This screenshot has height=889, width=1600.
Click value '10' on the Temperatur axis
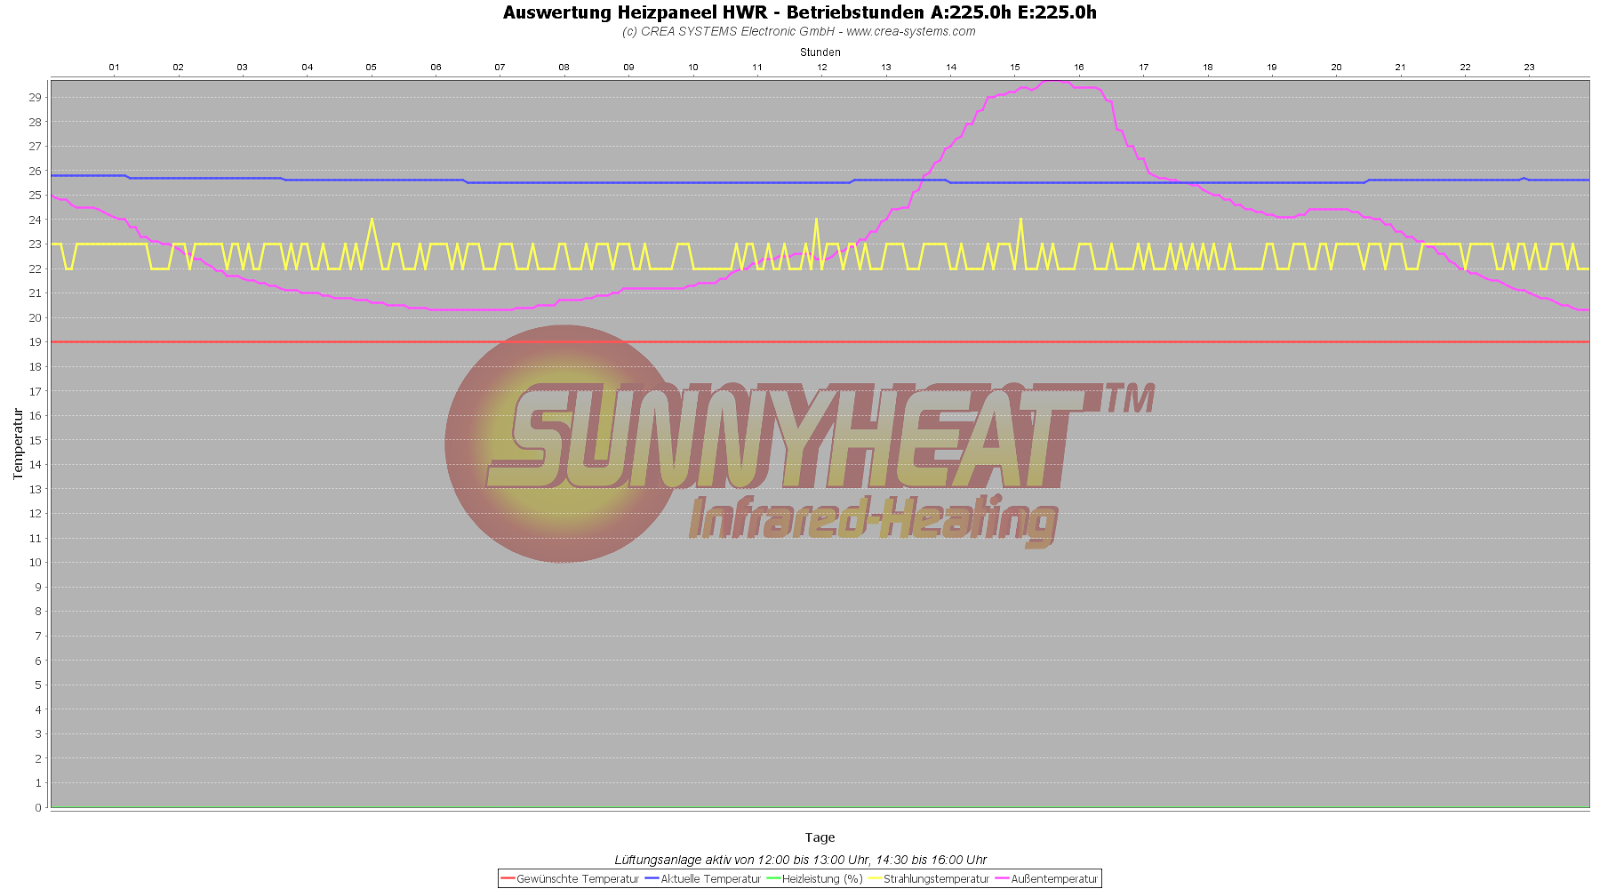[x=35, y=562]
